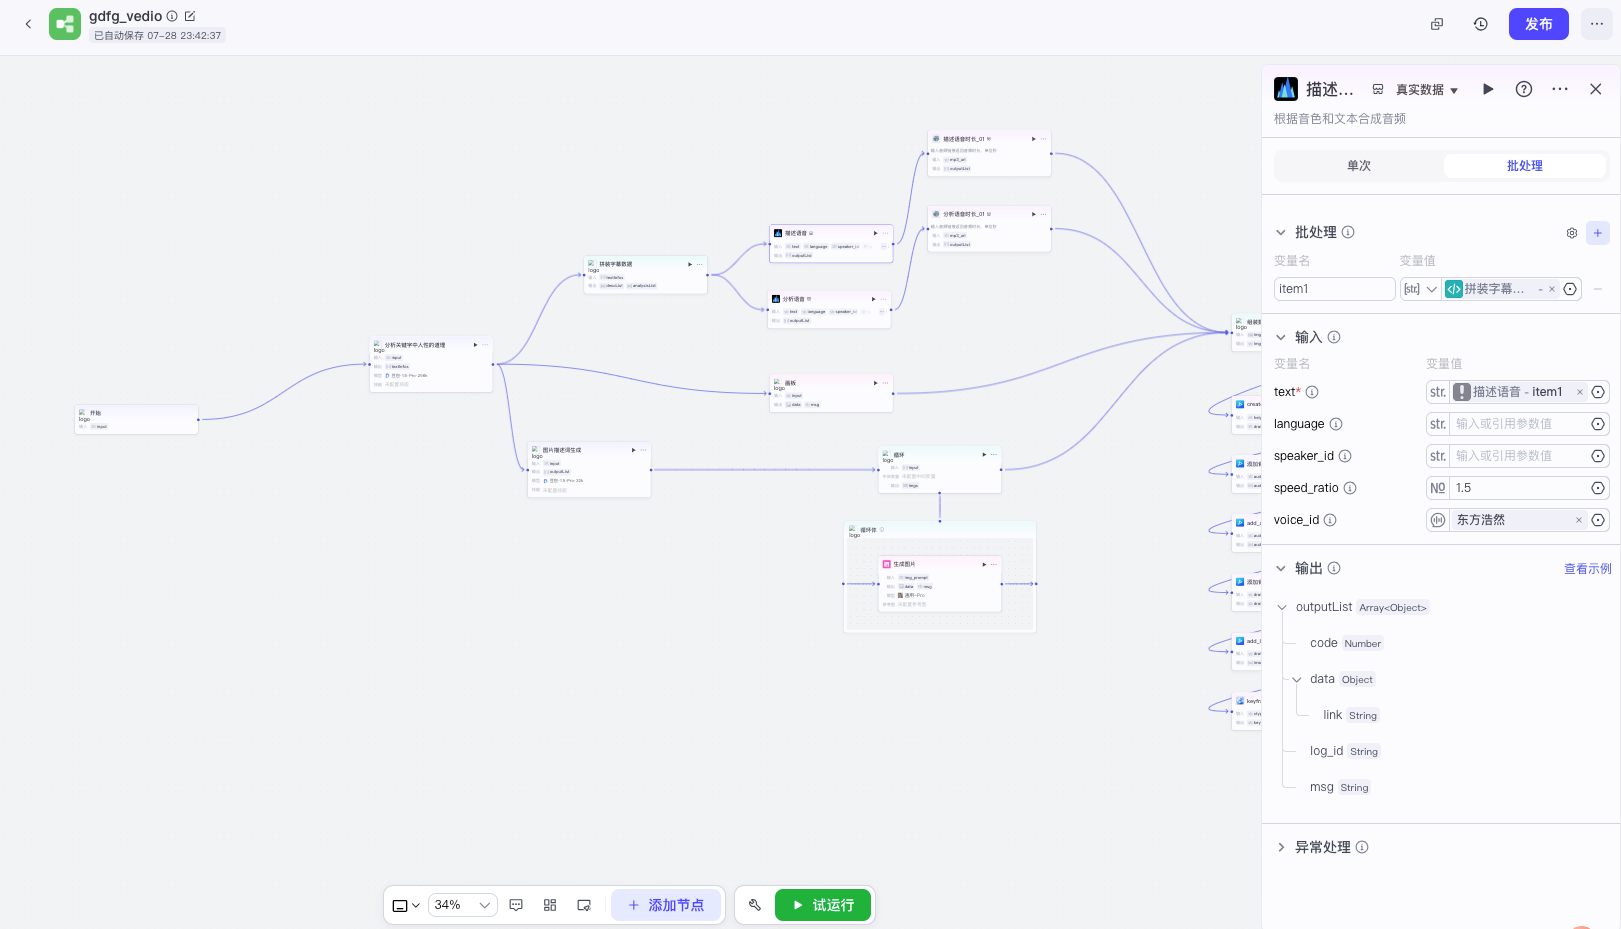Add a batch variable with plus
The height and width of the screenshot is (929, 1621).
coord(1598,233)
